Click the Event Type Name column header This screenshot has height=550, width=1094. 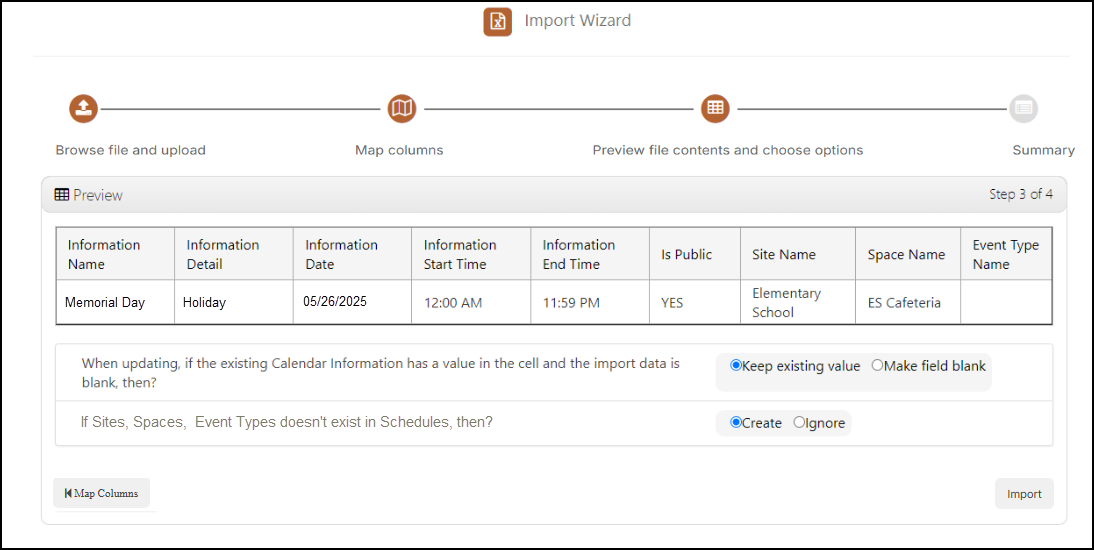1006,254
